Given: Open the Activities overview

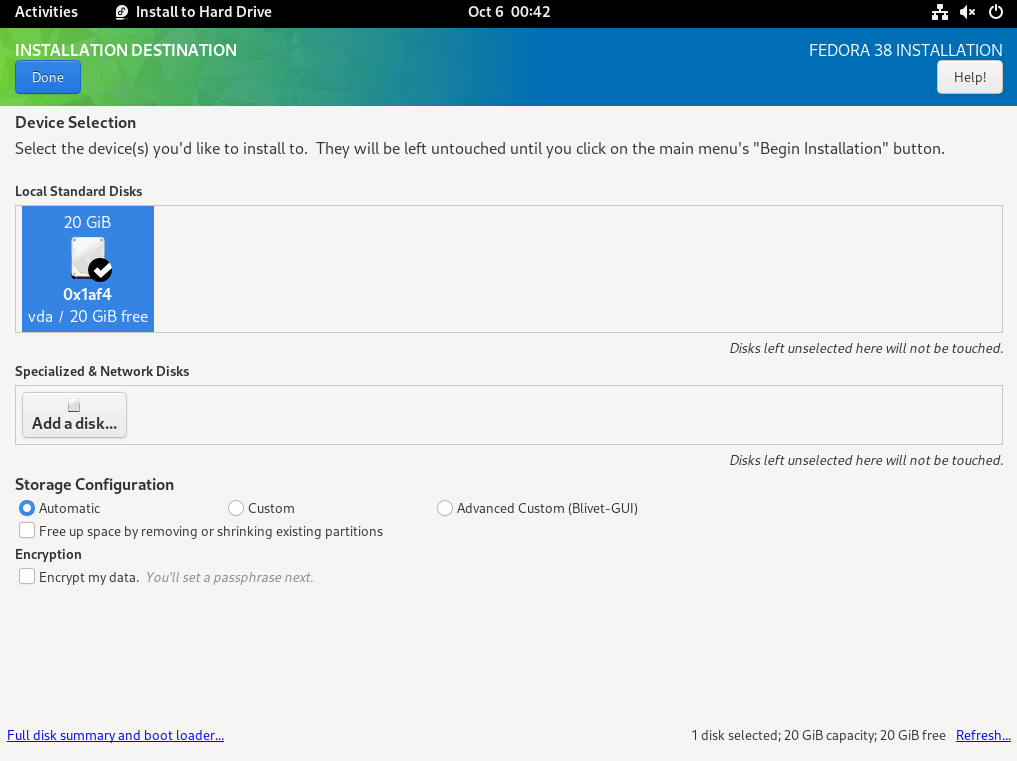Looking at the screenshot, I should coord(46,12).
